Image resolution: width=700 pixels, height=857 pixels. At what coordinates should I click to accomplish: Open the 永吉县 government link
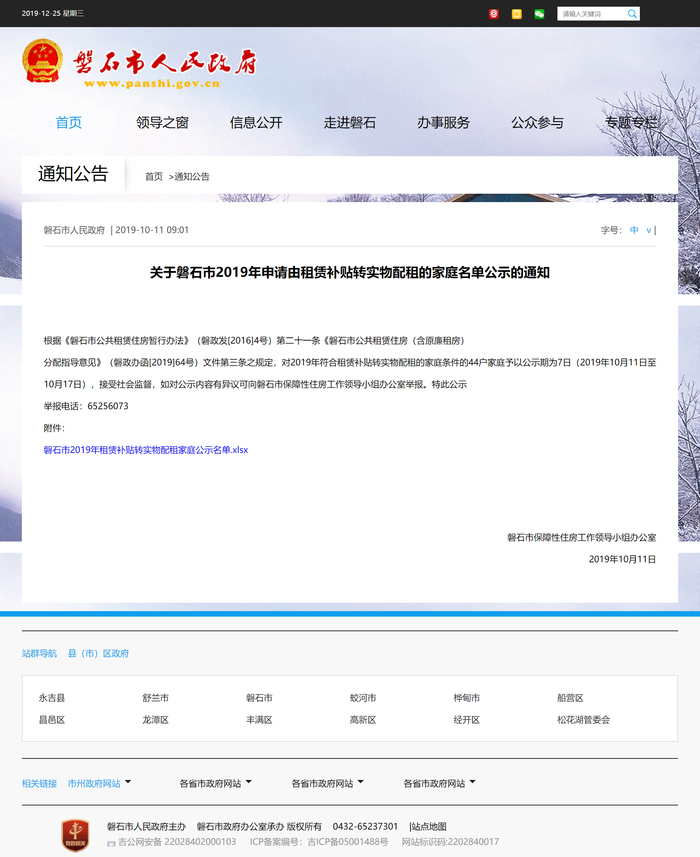pyautogui.click(x=52, y=698)
